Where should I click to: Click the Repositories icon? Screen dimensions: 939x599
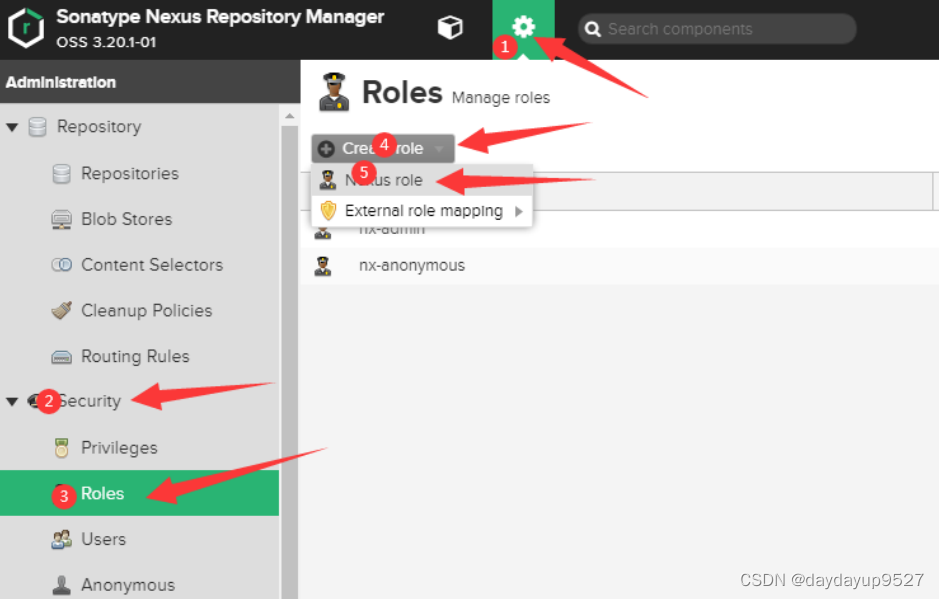click(x=61, y=174)
